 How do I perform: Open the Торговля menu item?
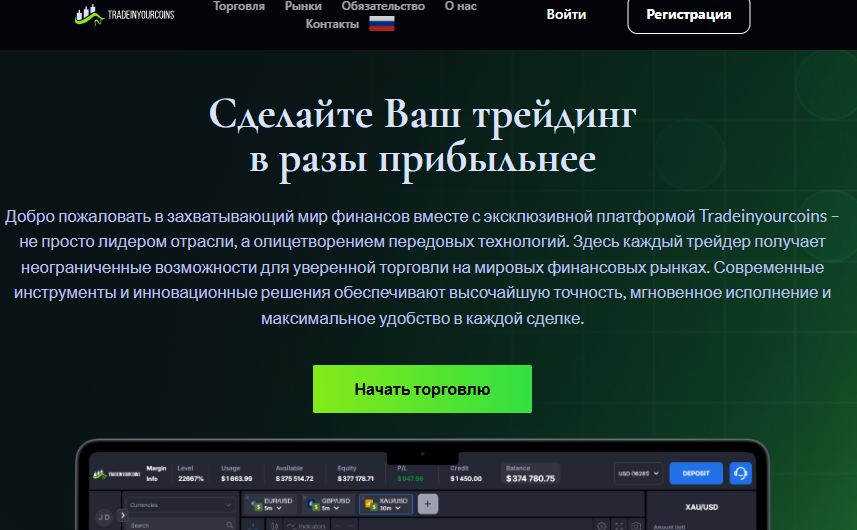coord(239,6)
